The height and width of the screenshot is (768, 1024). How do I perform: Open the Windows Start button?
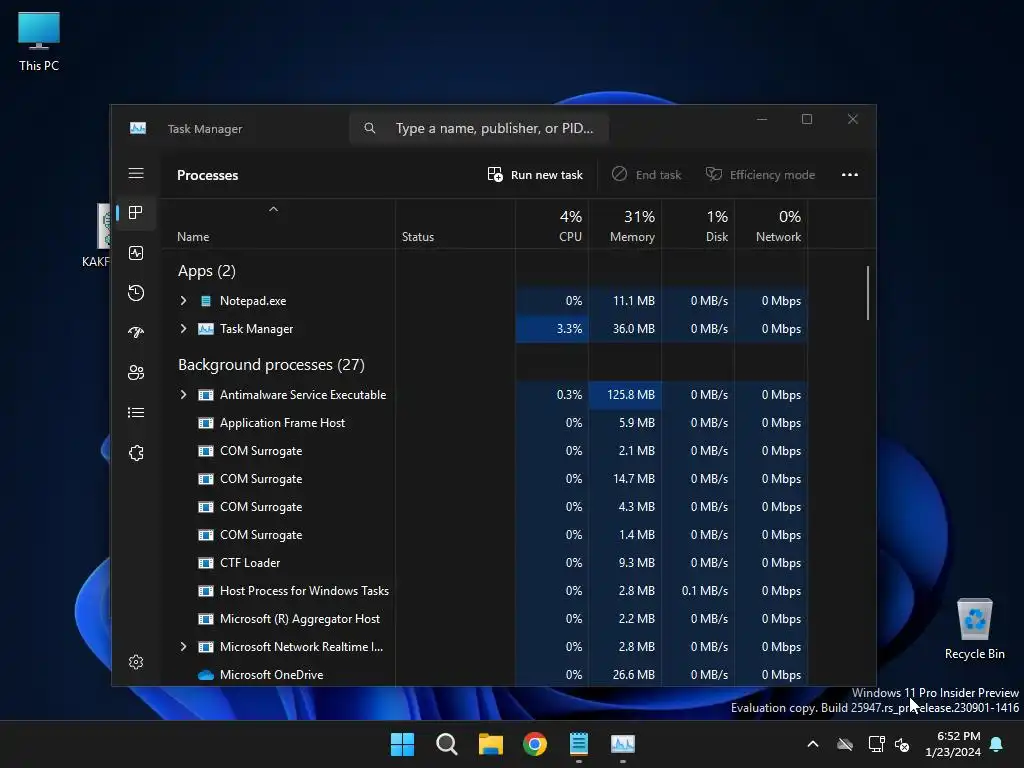coord(402,744)
